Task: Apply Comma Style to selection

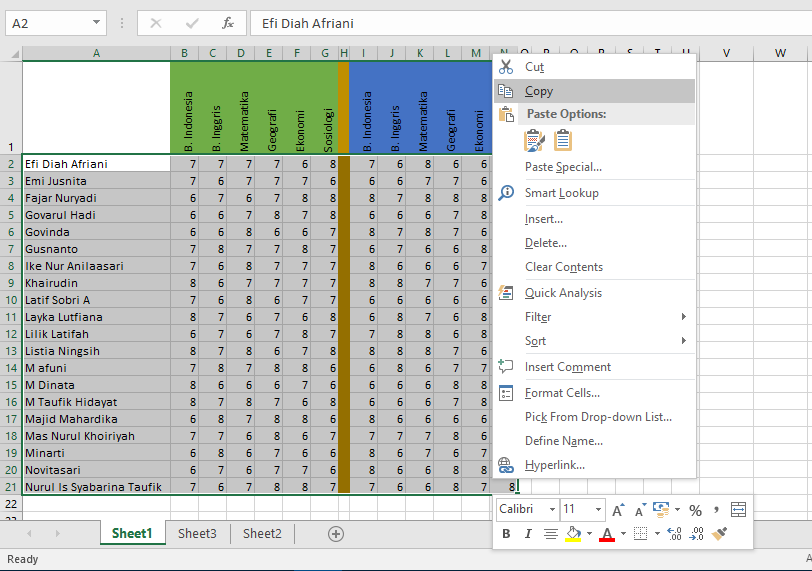Action: 716,510
